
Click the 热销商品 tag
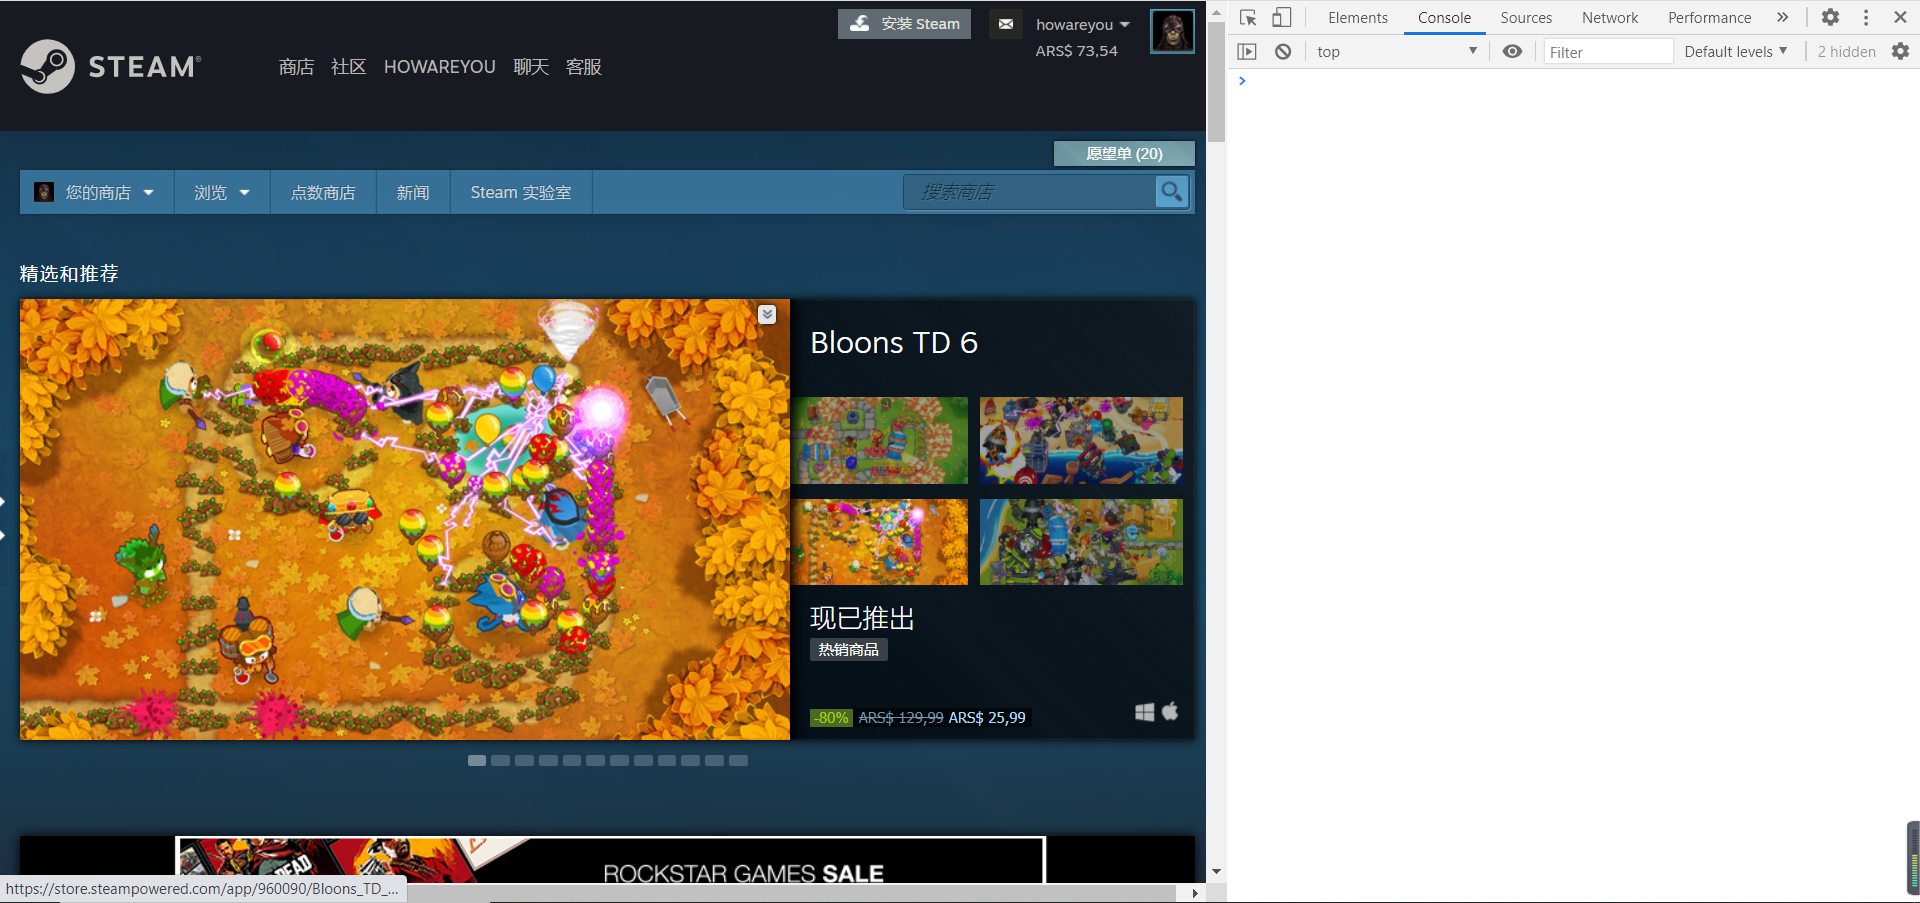(x=848, y=649)
